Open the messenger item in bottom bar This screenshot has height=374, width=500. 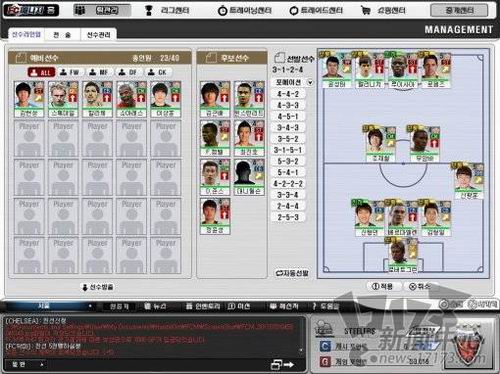point(284,306)
